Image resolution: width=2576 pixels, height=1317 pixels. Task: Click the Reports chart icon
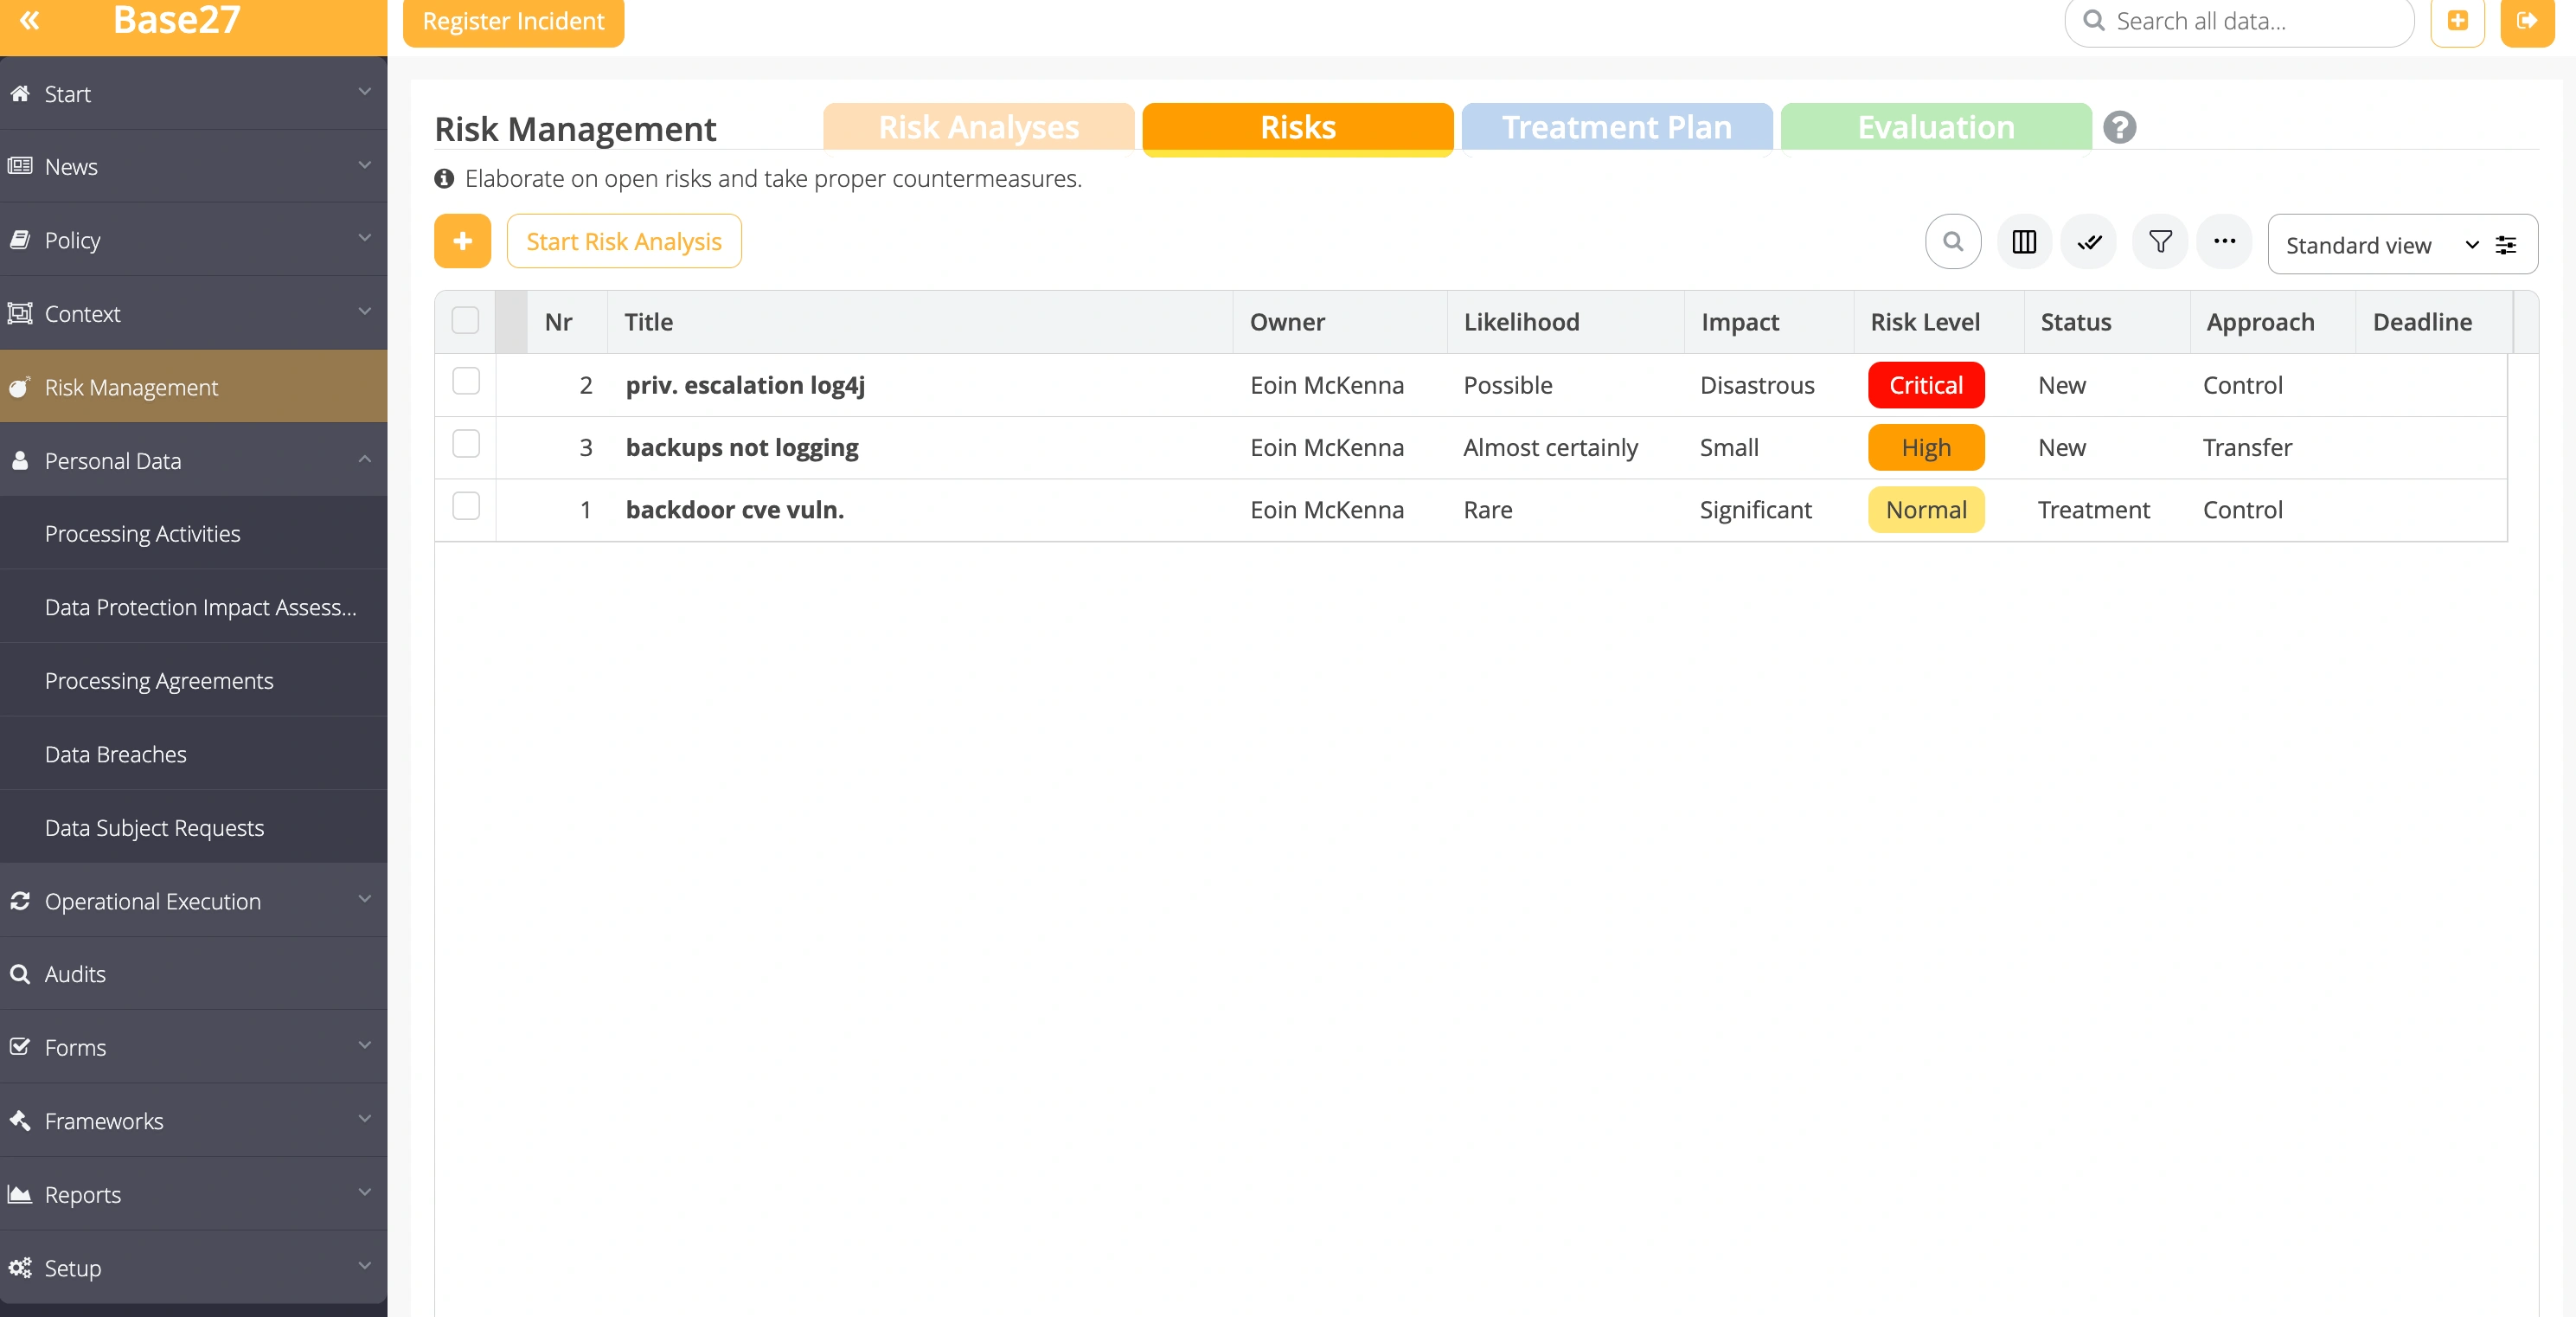click(19, 1194)
